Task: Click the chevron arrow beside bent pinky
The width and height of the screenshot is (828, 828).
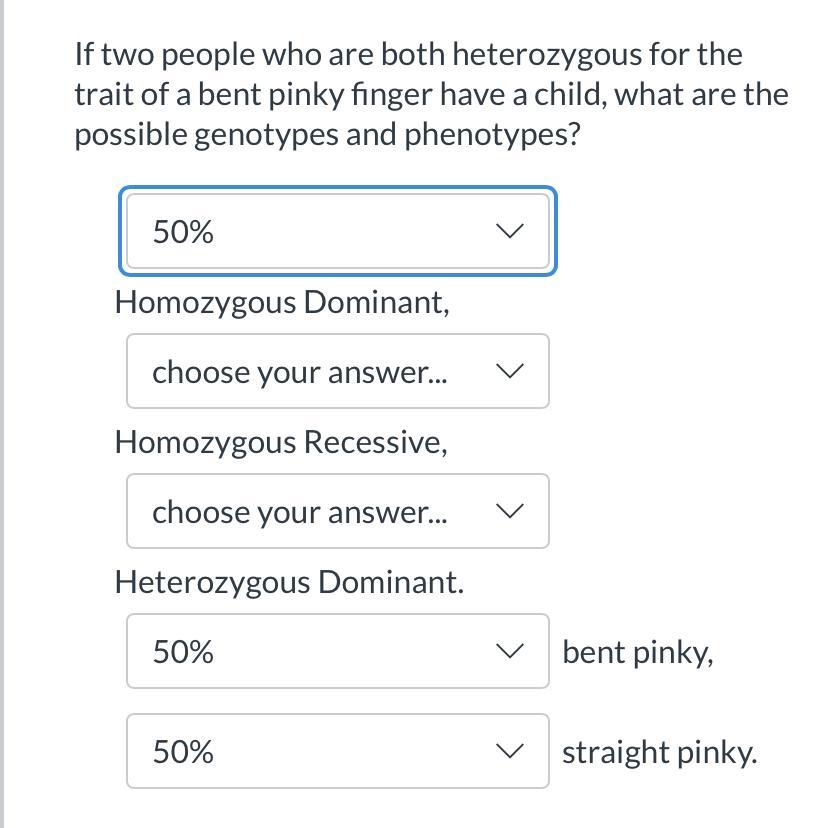Action: 509,652
